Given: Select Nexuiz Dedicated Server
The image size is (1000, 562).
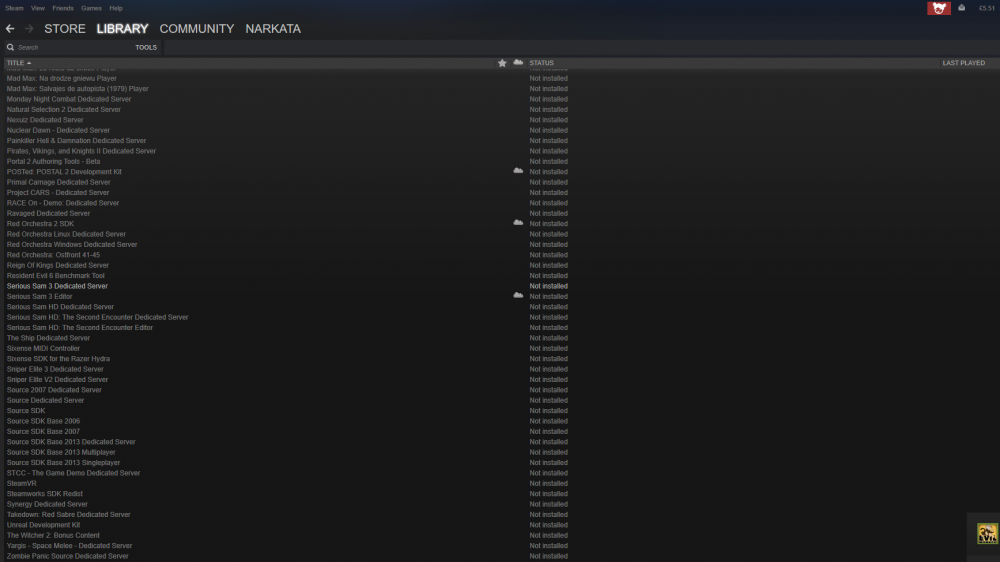Looking at the screenshot, I should [45, 120].
